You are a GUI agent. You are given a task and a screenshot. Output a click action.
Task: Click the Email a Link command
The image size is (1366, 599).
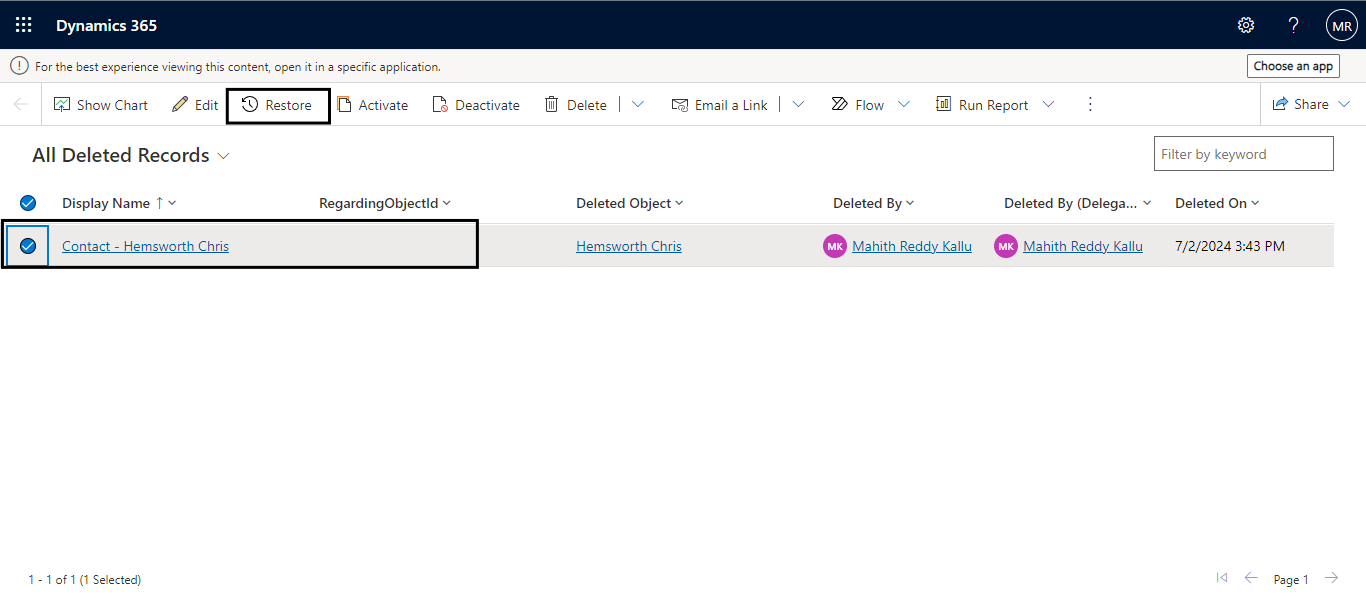coord(720,105)
